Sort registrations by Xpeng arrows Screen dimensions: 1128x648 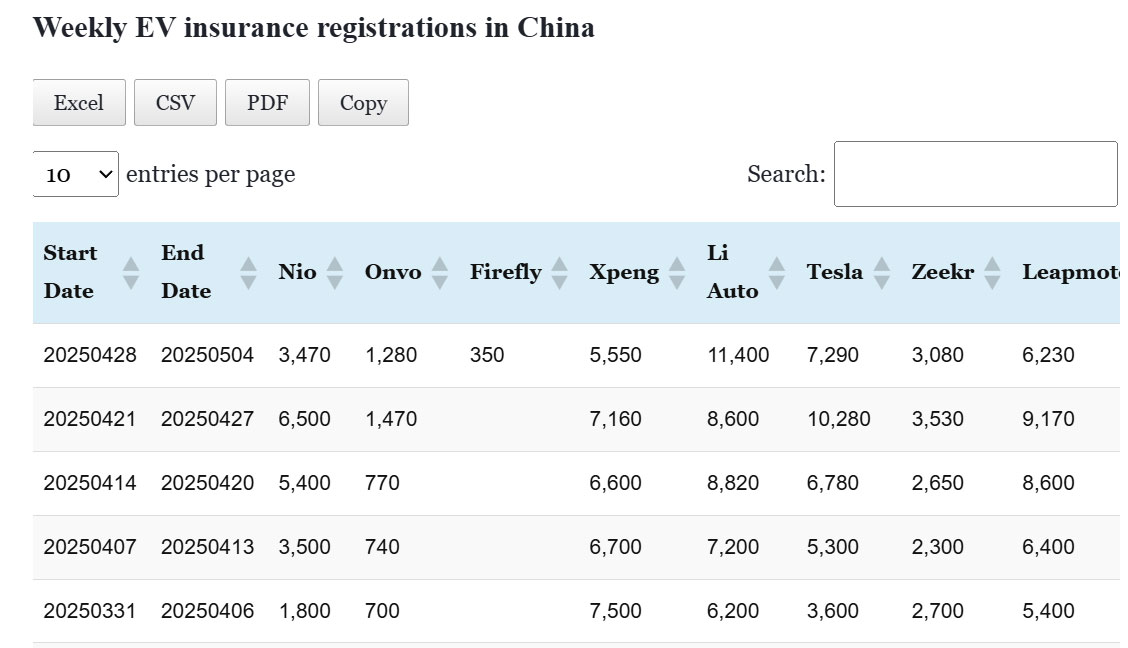click(x=677, y=272)
